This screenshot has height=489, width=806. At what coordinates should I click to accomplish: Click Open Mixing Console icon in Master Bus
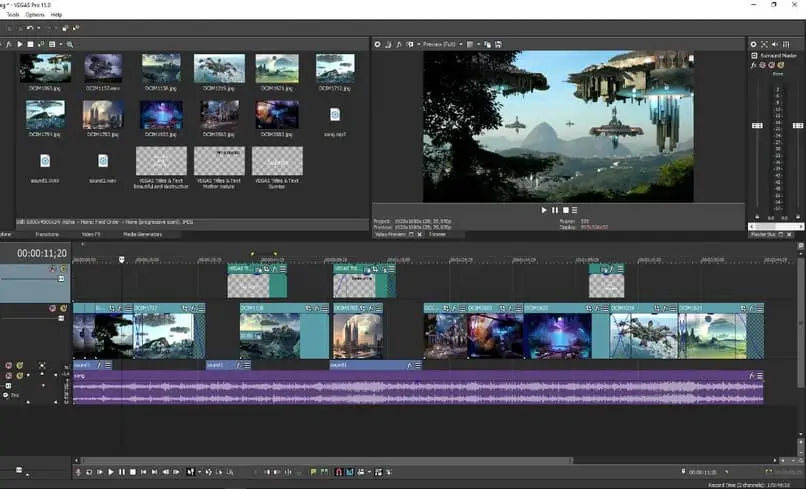pos(786,44)
